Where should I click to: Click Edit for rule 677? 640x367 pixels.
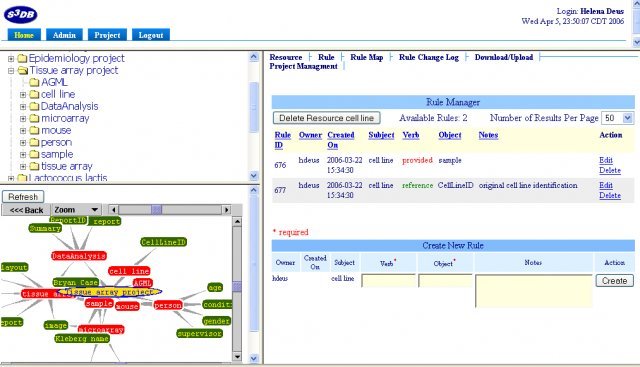point(606,185)
